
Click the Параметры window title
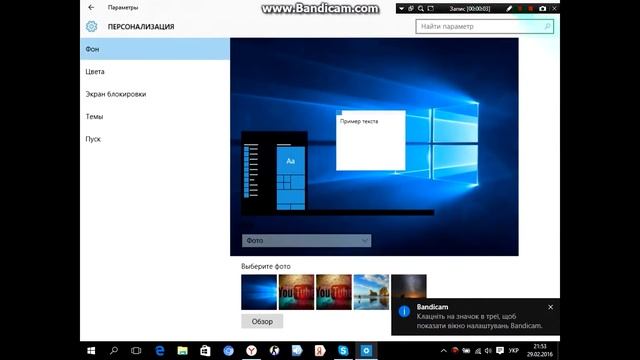coord(123,7)
